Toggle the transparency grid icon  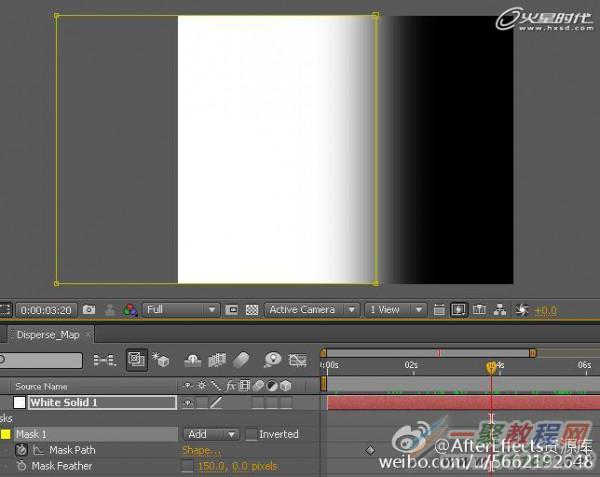pos(252,310)
